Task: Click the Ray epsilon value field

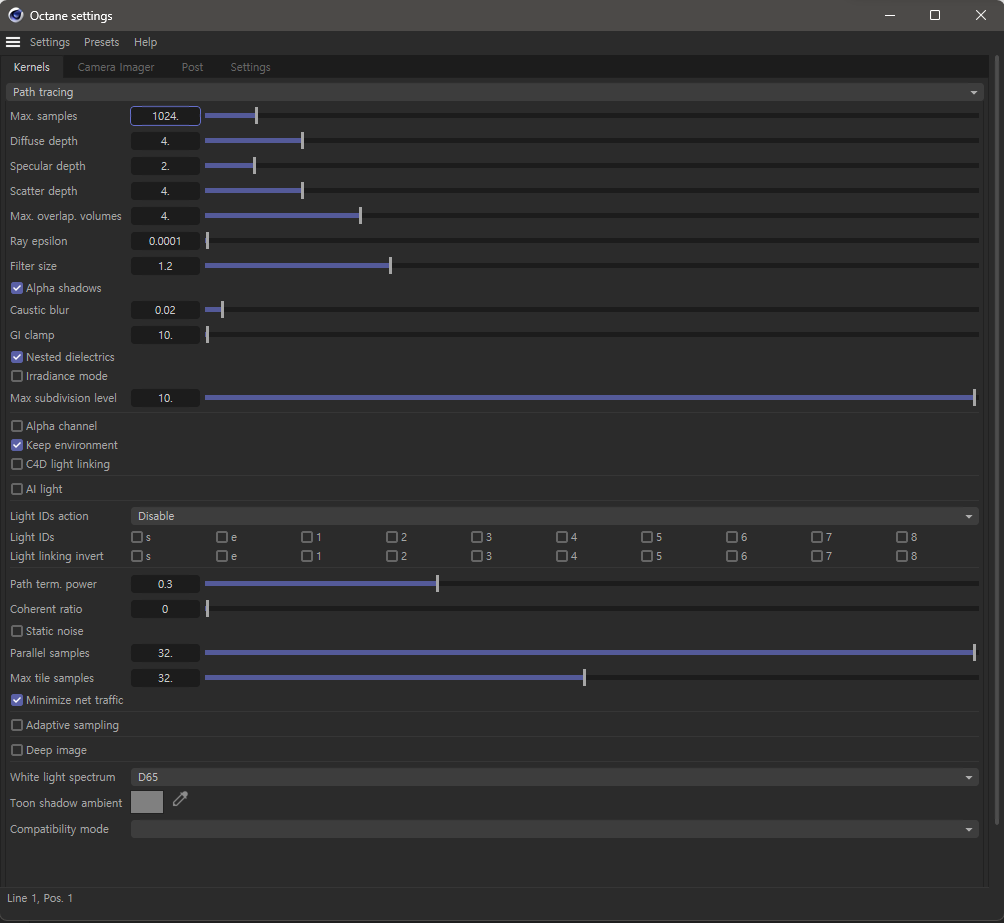Action: pos(165,241)
